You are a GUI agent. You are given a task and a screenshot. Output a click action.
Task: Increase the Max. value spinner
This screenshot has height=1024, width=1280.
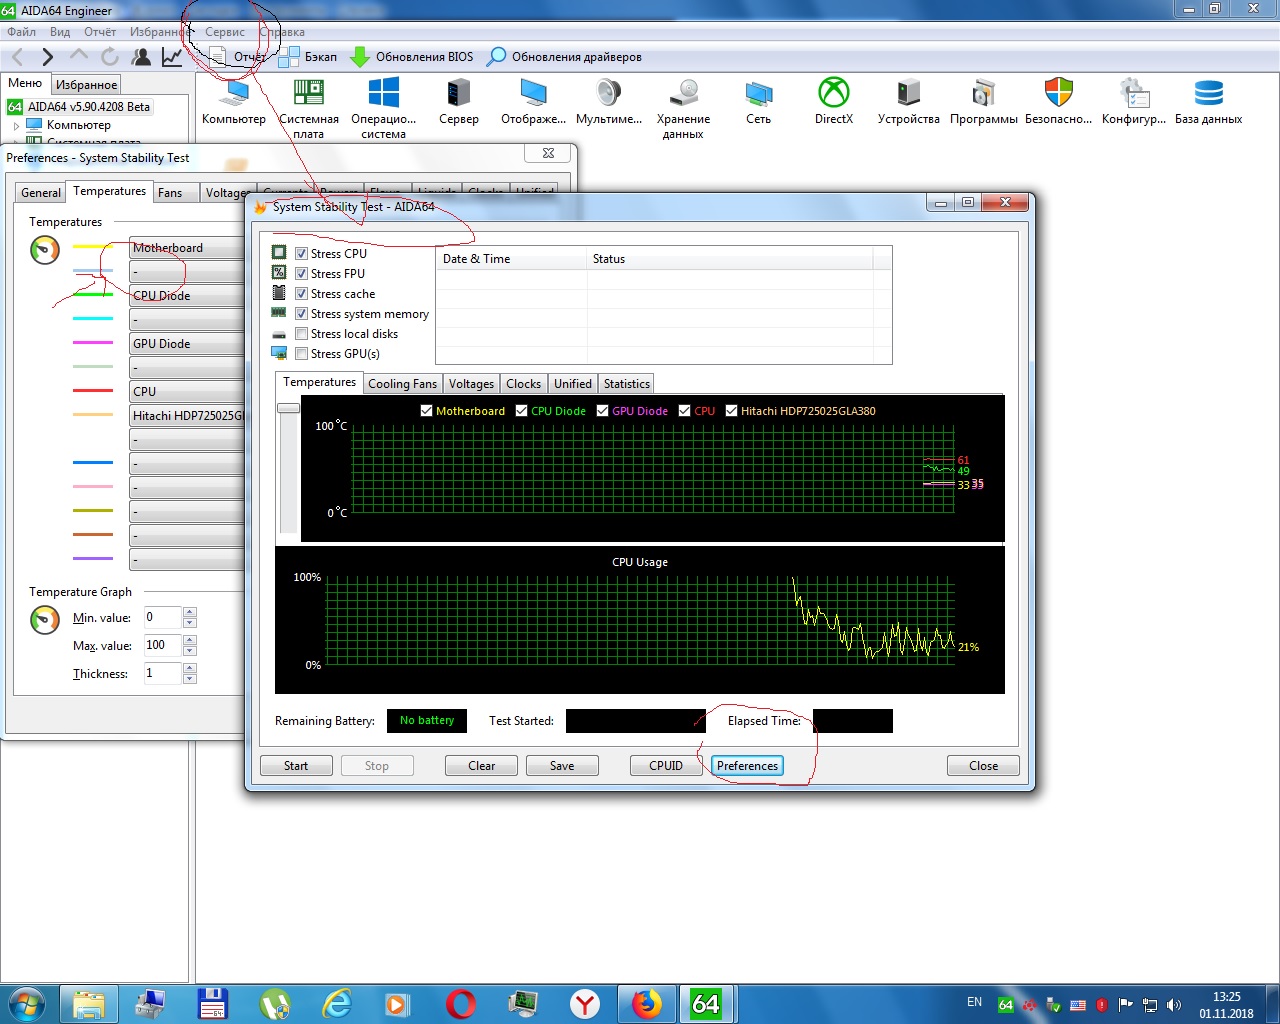pyautogui.click(x=190, y=640)
